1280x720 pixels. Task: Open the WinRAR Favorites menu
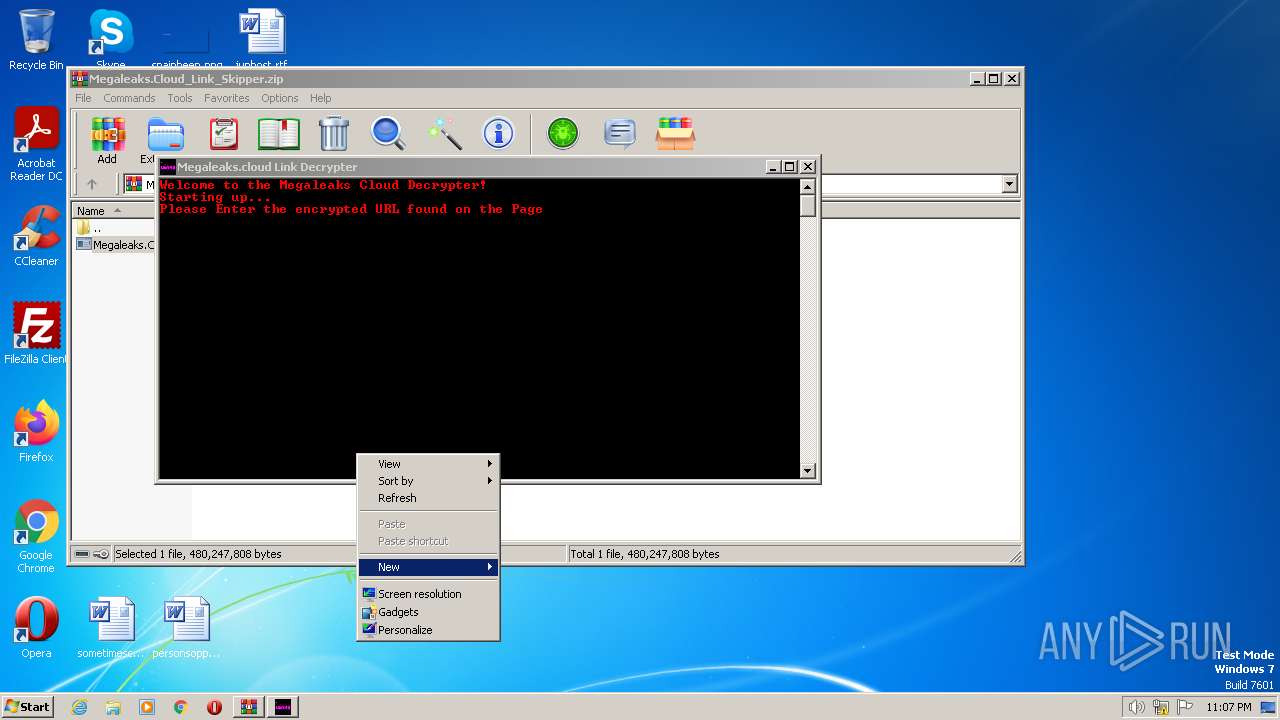click(x=227, y=98)
